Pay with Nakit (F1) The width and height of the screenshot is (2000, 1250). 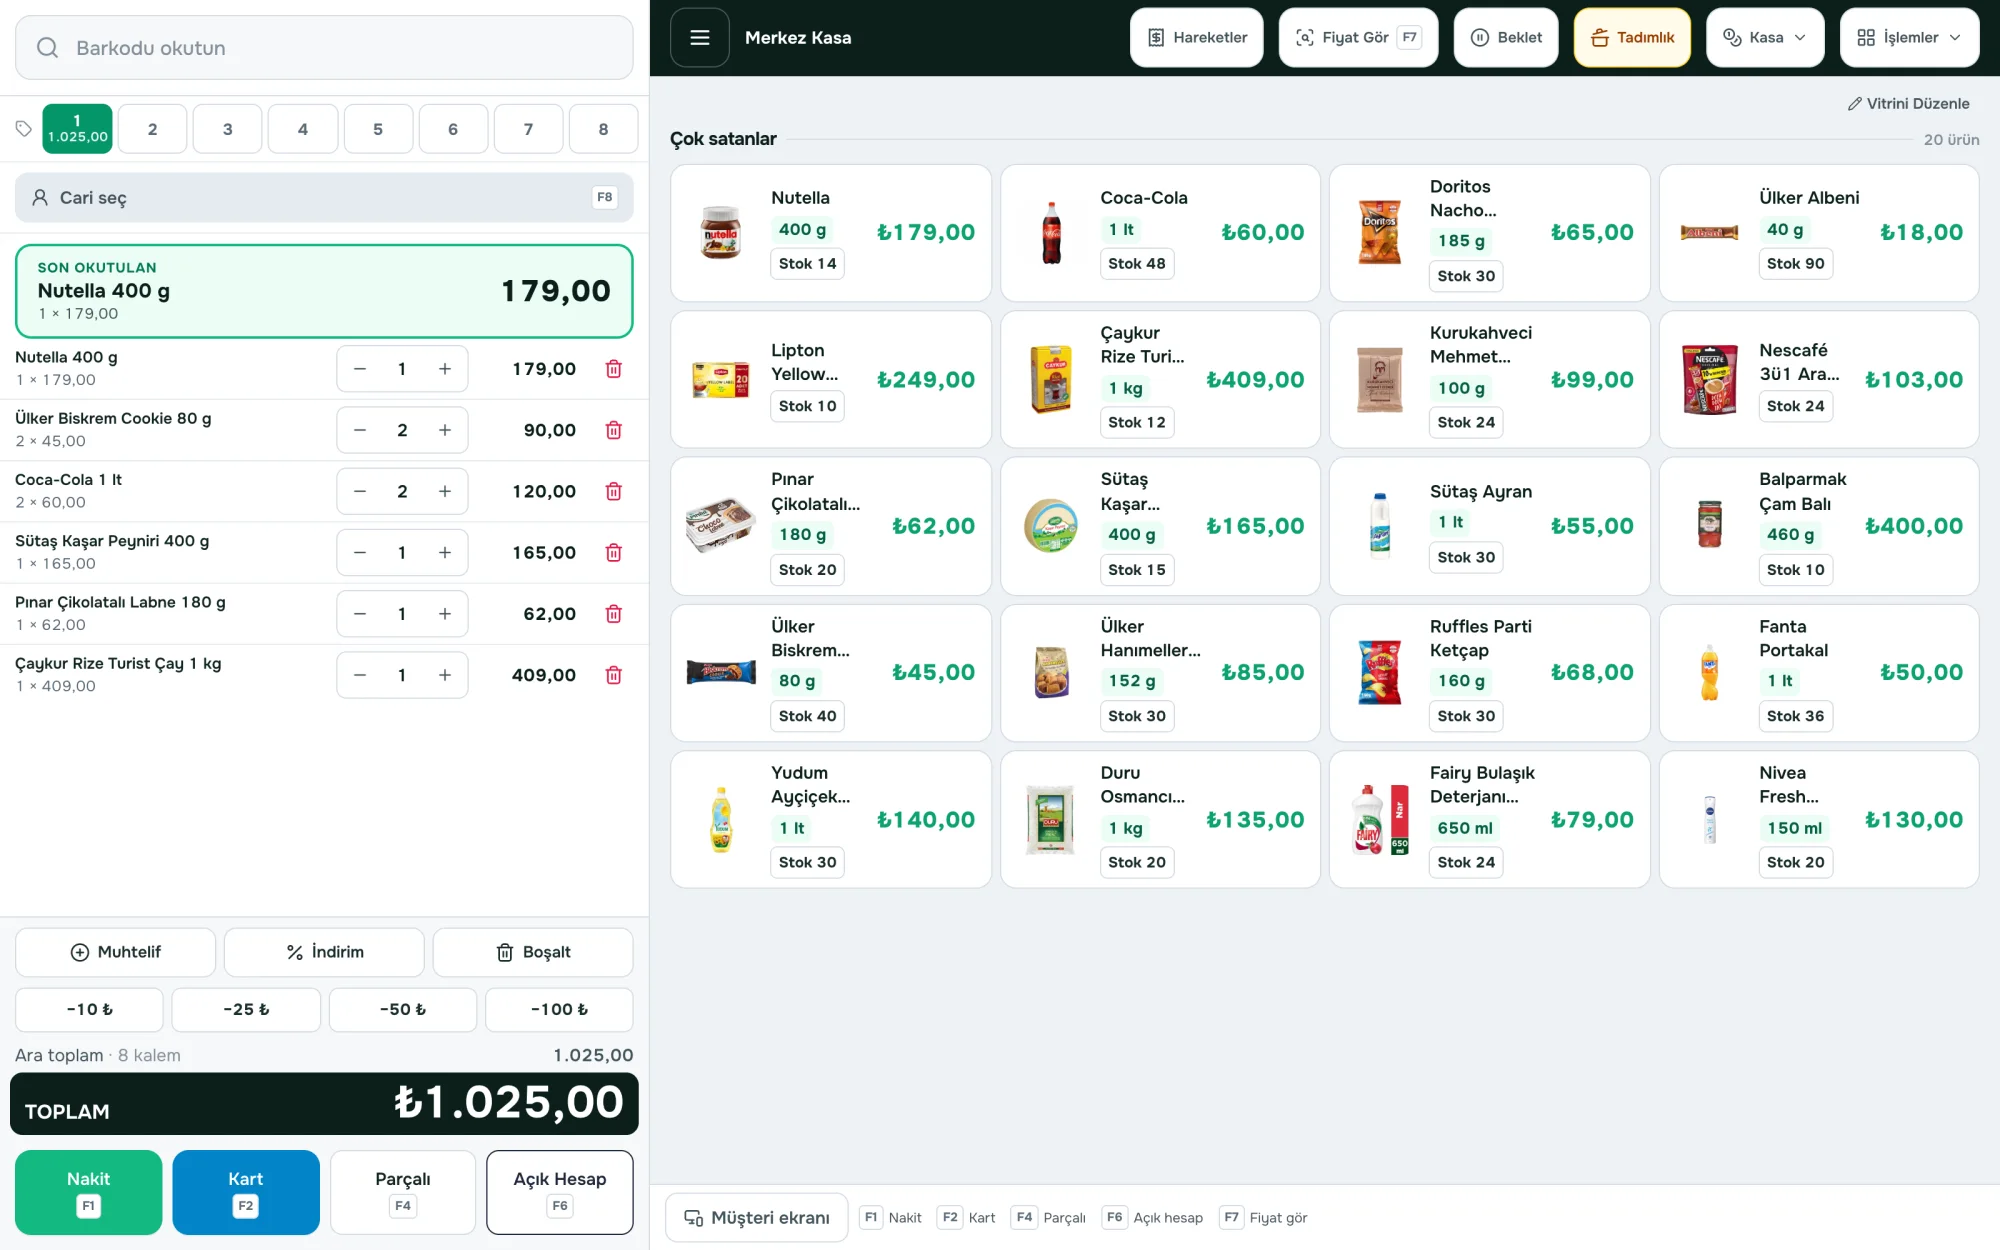pyautogui.click(x=89, y=1192)
